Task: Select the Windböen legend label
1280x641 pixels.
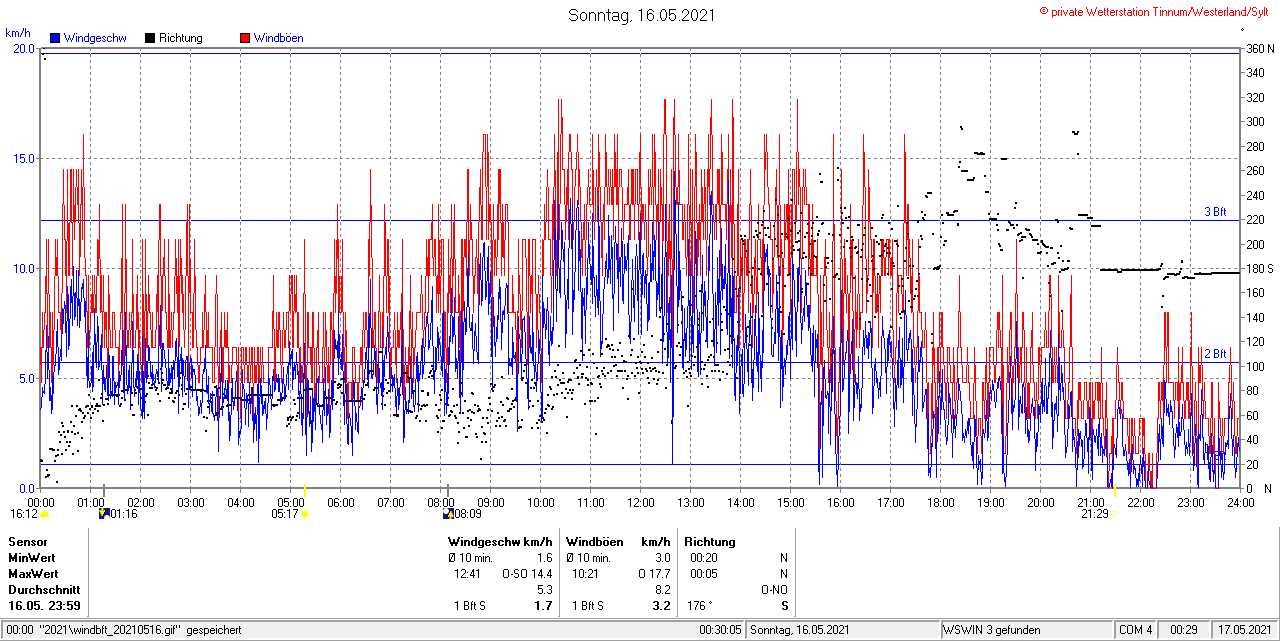Action: [x=278, y=38]
